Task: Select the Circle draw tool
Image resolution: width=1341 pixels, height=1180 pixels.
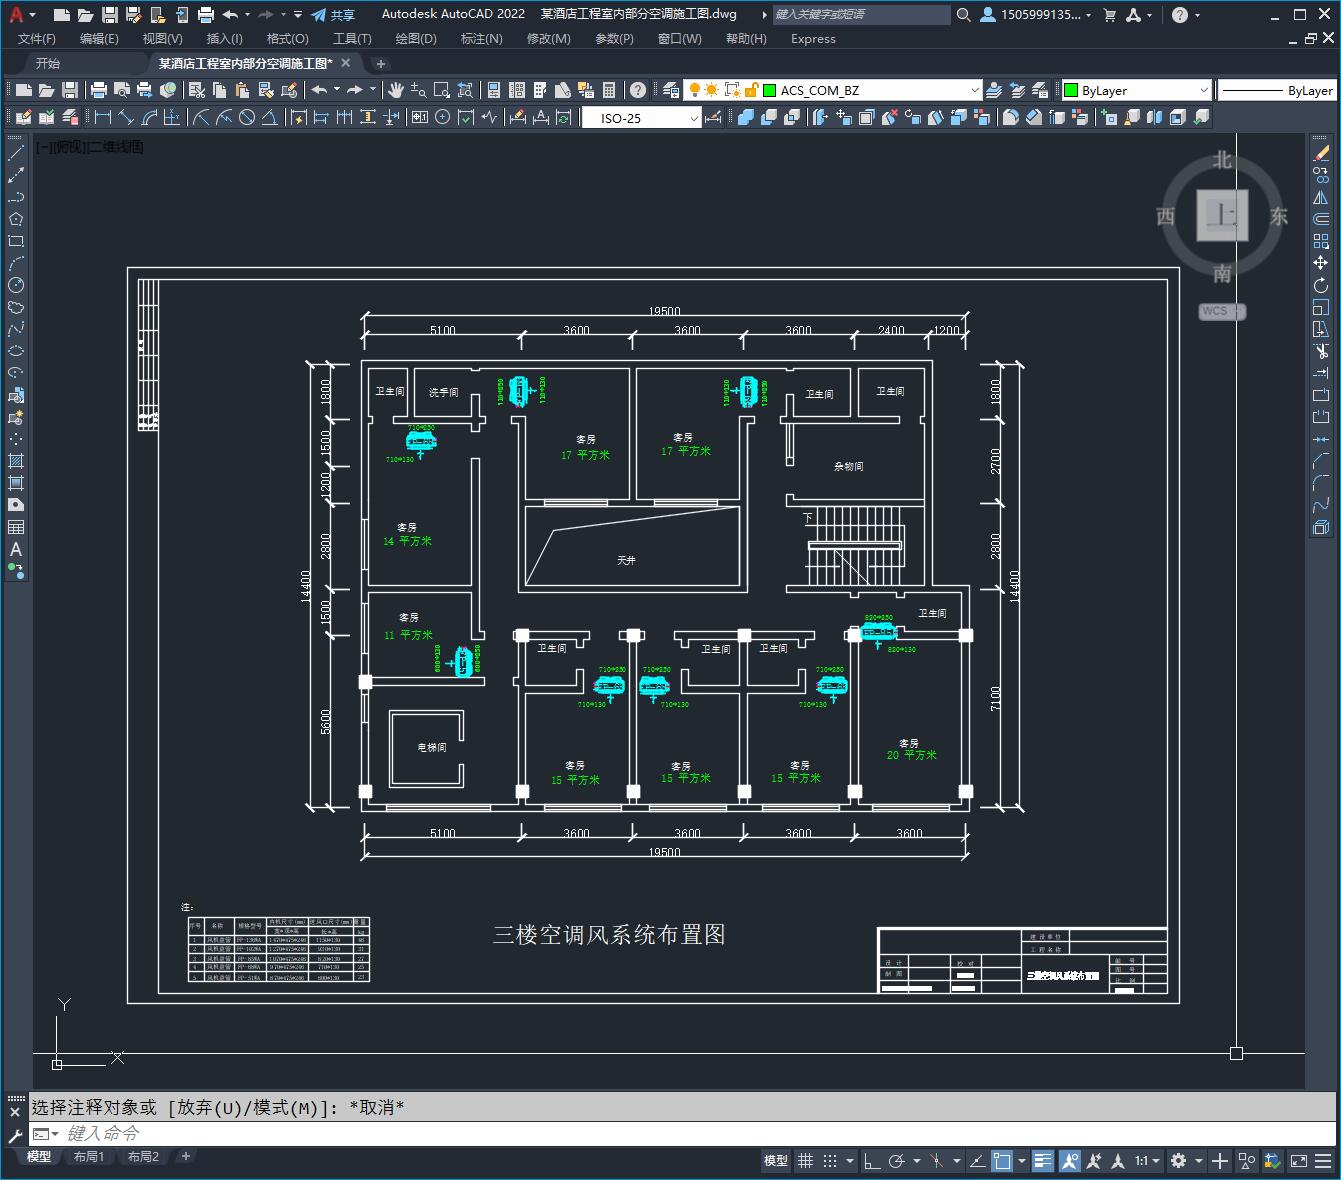Action: (16, 285)
